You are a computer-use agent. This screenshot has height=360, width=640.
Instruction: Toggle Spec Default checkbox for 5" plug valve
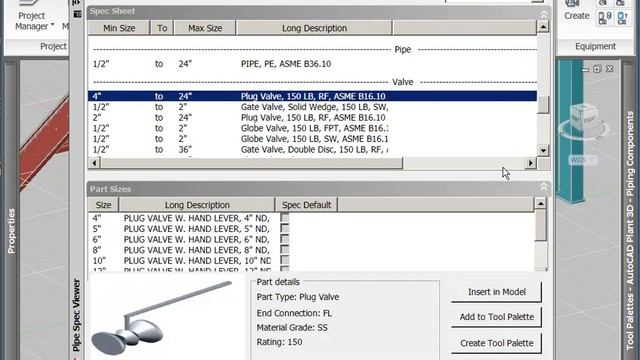click(x=284, y=229)
